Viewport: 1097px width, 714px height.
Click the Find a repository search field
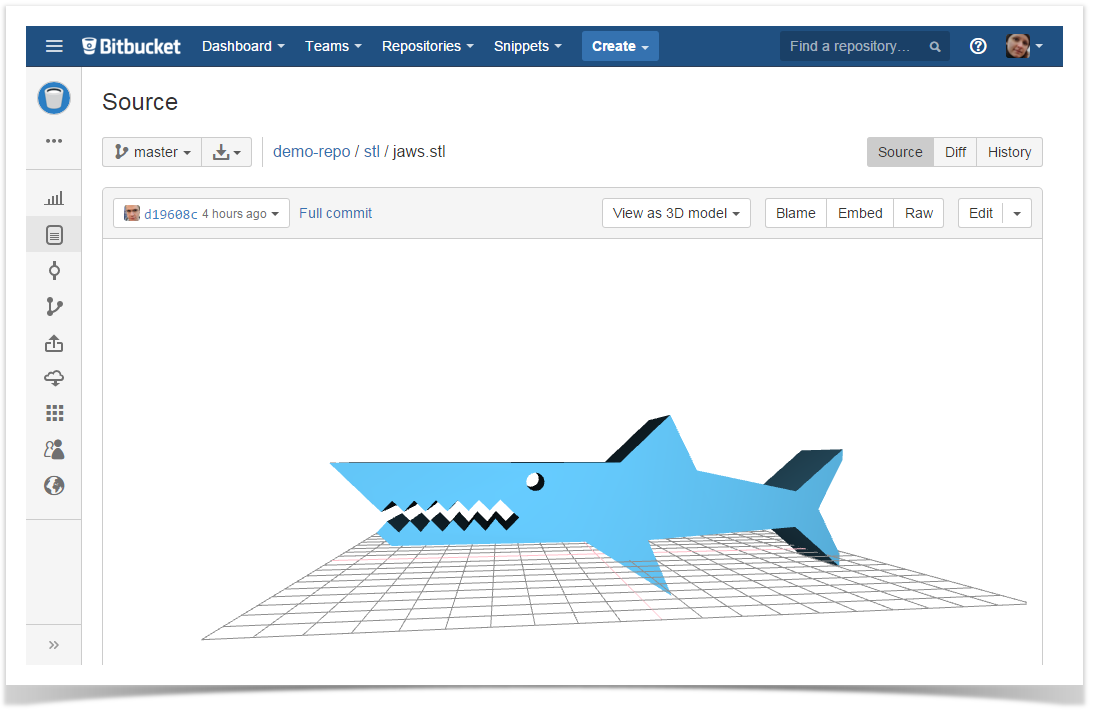855,46
